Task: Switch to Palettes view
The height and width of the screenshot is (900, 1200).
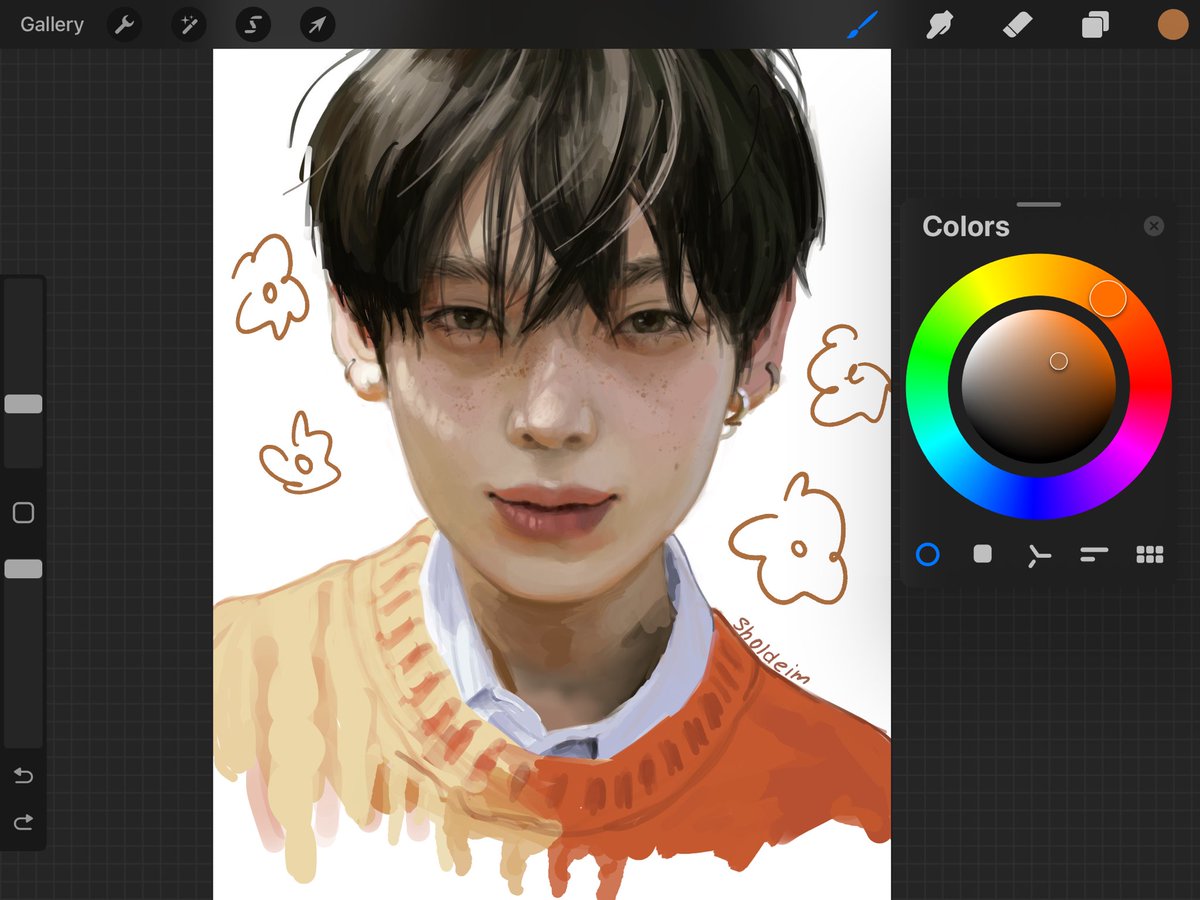Action: point(1150,554)
